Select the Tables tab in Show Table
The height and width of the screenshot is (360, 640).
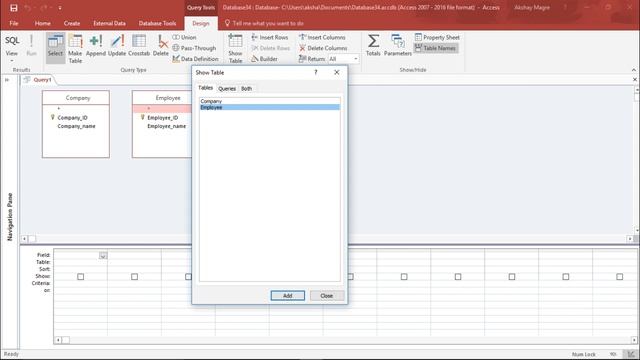coord(206,88)
